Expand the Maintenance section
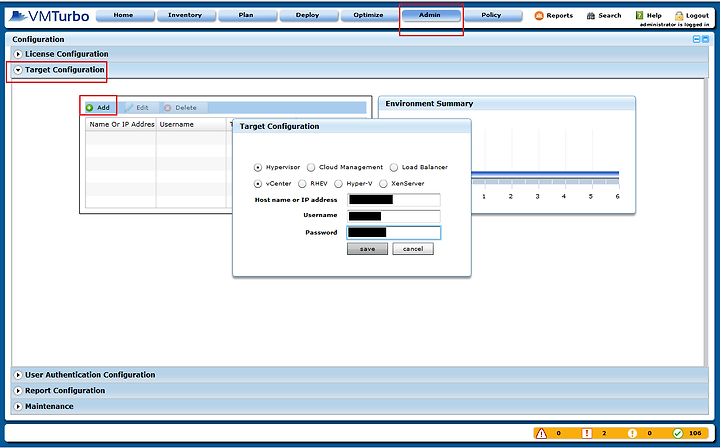720x448 pixels. tap(18, 407)
